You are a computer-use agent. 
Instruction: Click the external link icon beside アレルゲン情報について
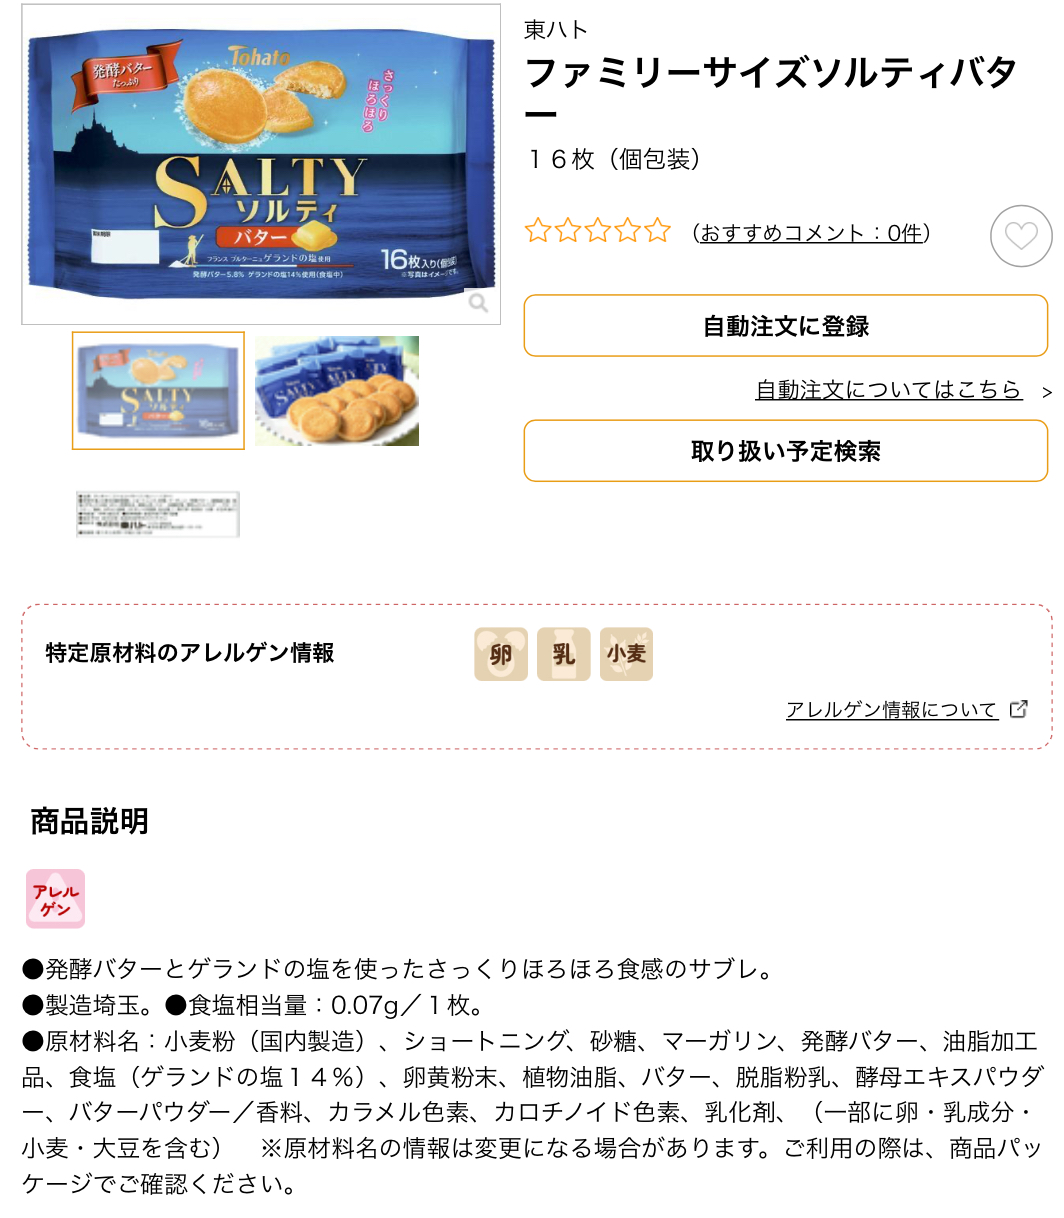click(x=1019, y=709)
